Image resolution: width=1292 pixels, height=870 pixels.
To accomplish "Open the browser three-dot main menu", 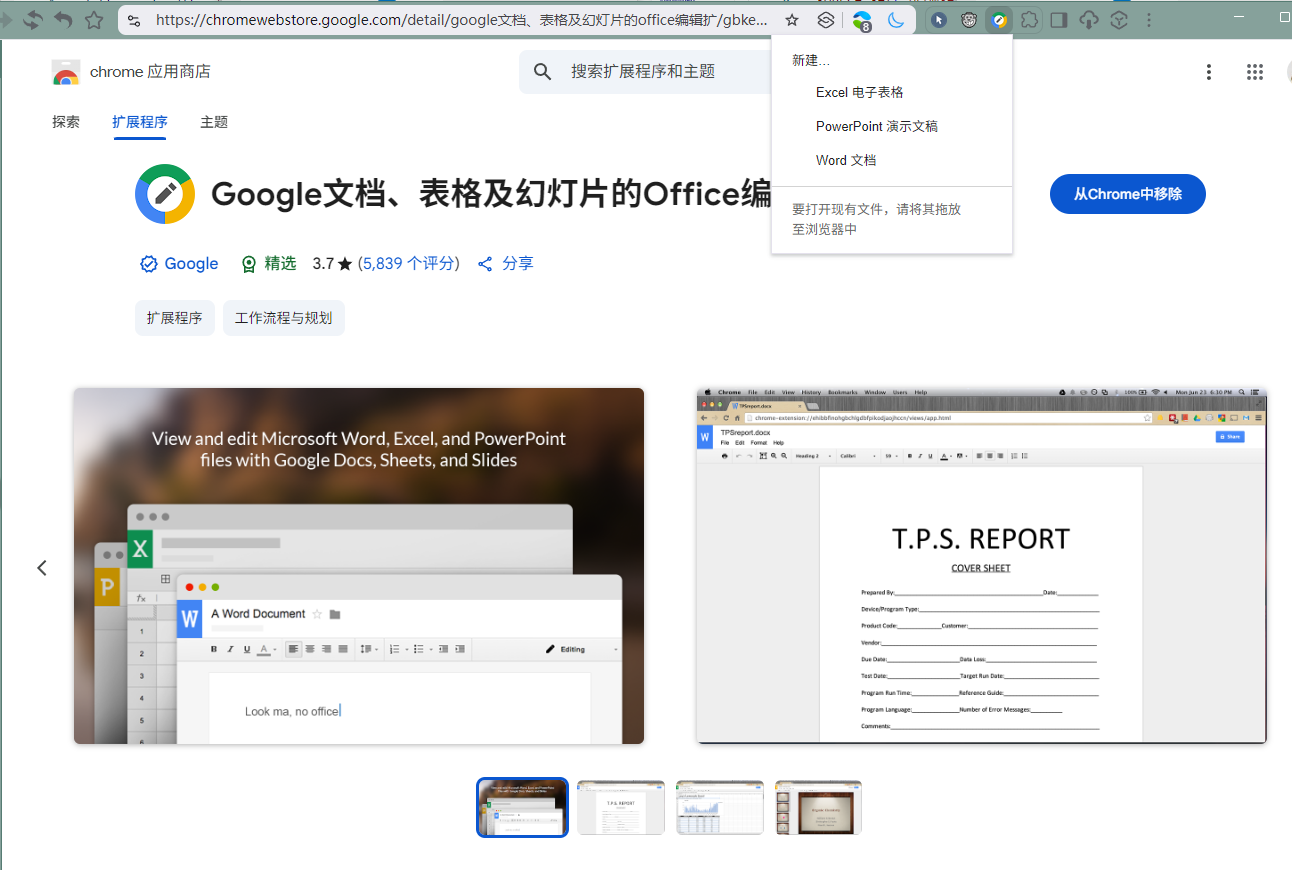I will pos(1148,20).
